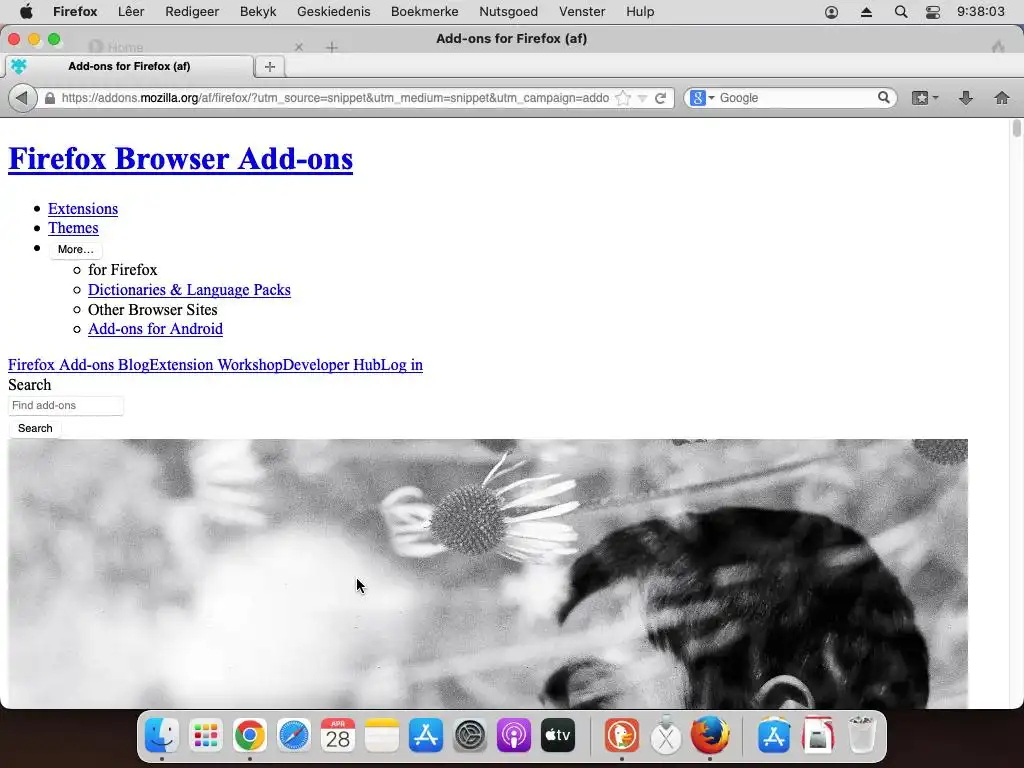
Task: Open the Firefox Add-ons Blog link
Action: coord(78,365)
